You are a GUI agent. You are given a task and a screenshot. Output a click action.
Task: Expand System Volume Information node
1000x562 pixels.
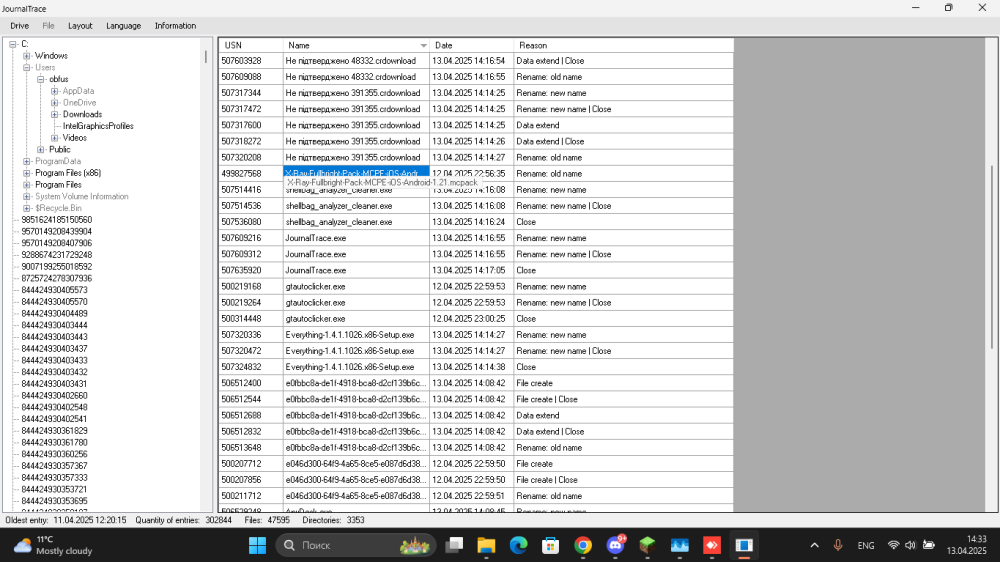pos(27,196)
